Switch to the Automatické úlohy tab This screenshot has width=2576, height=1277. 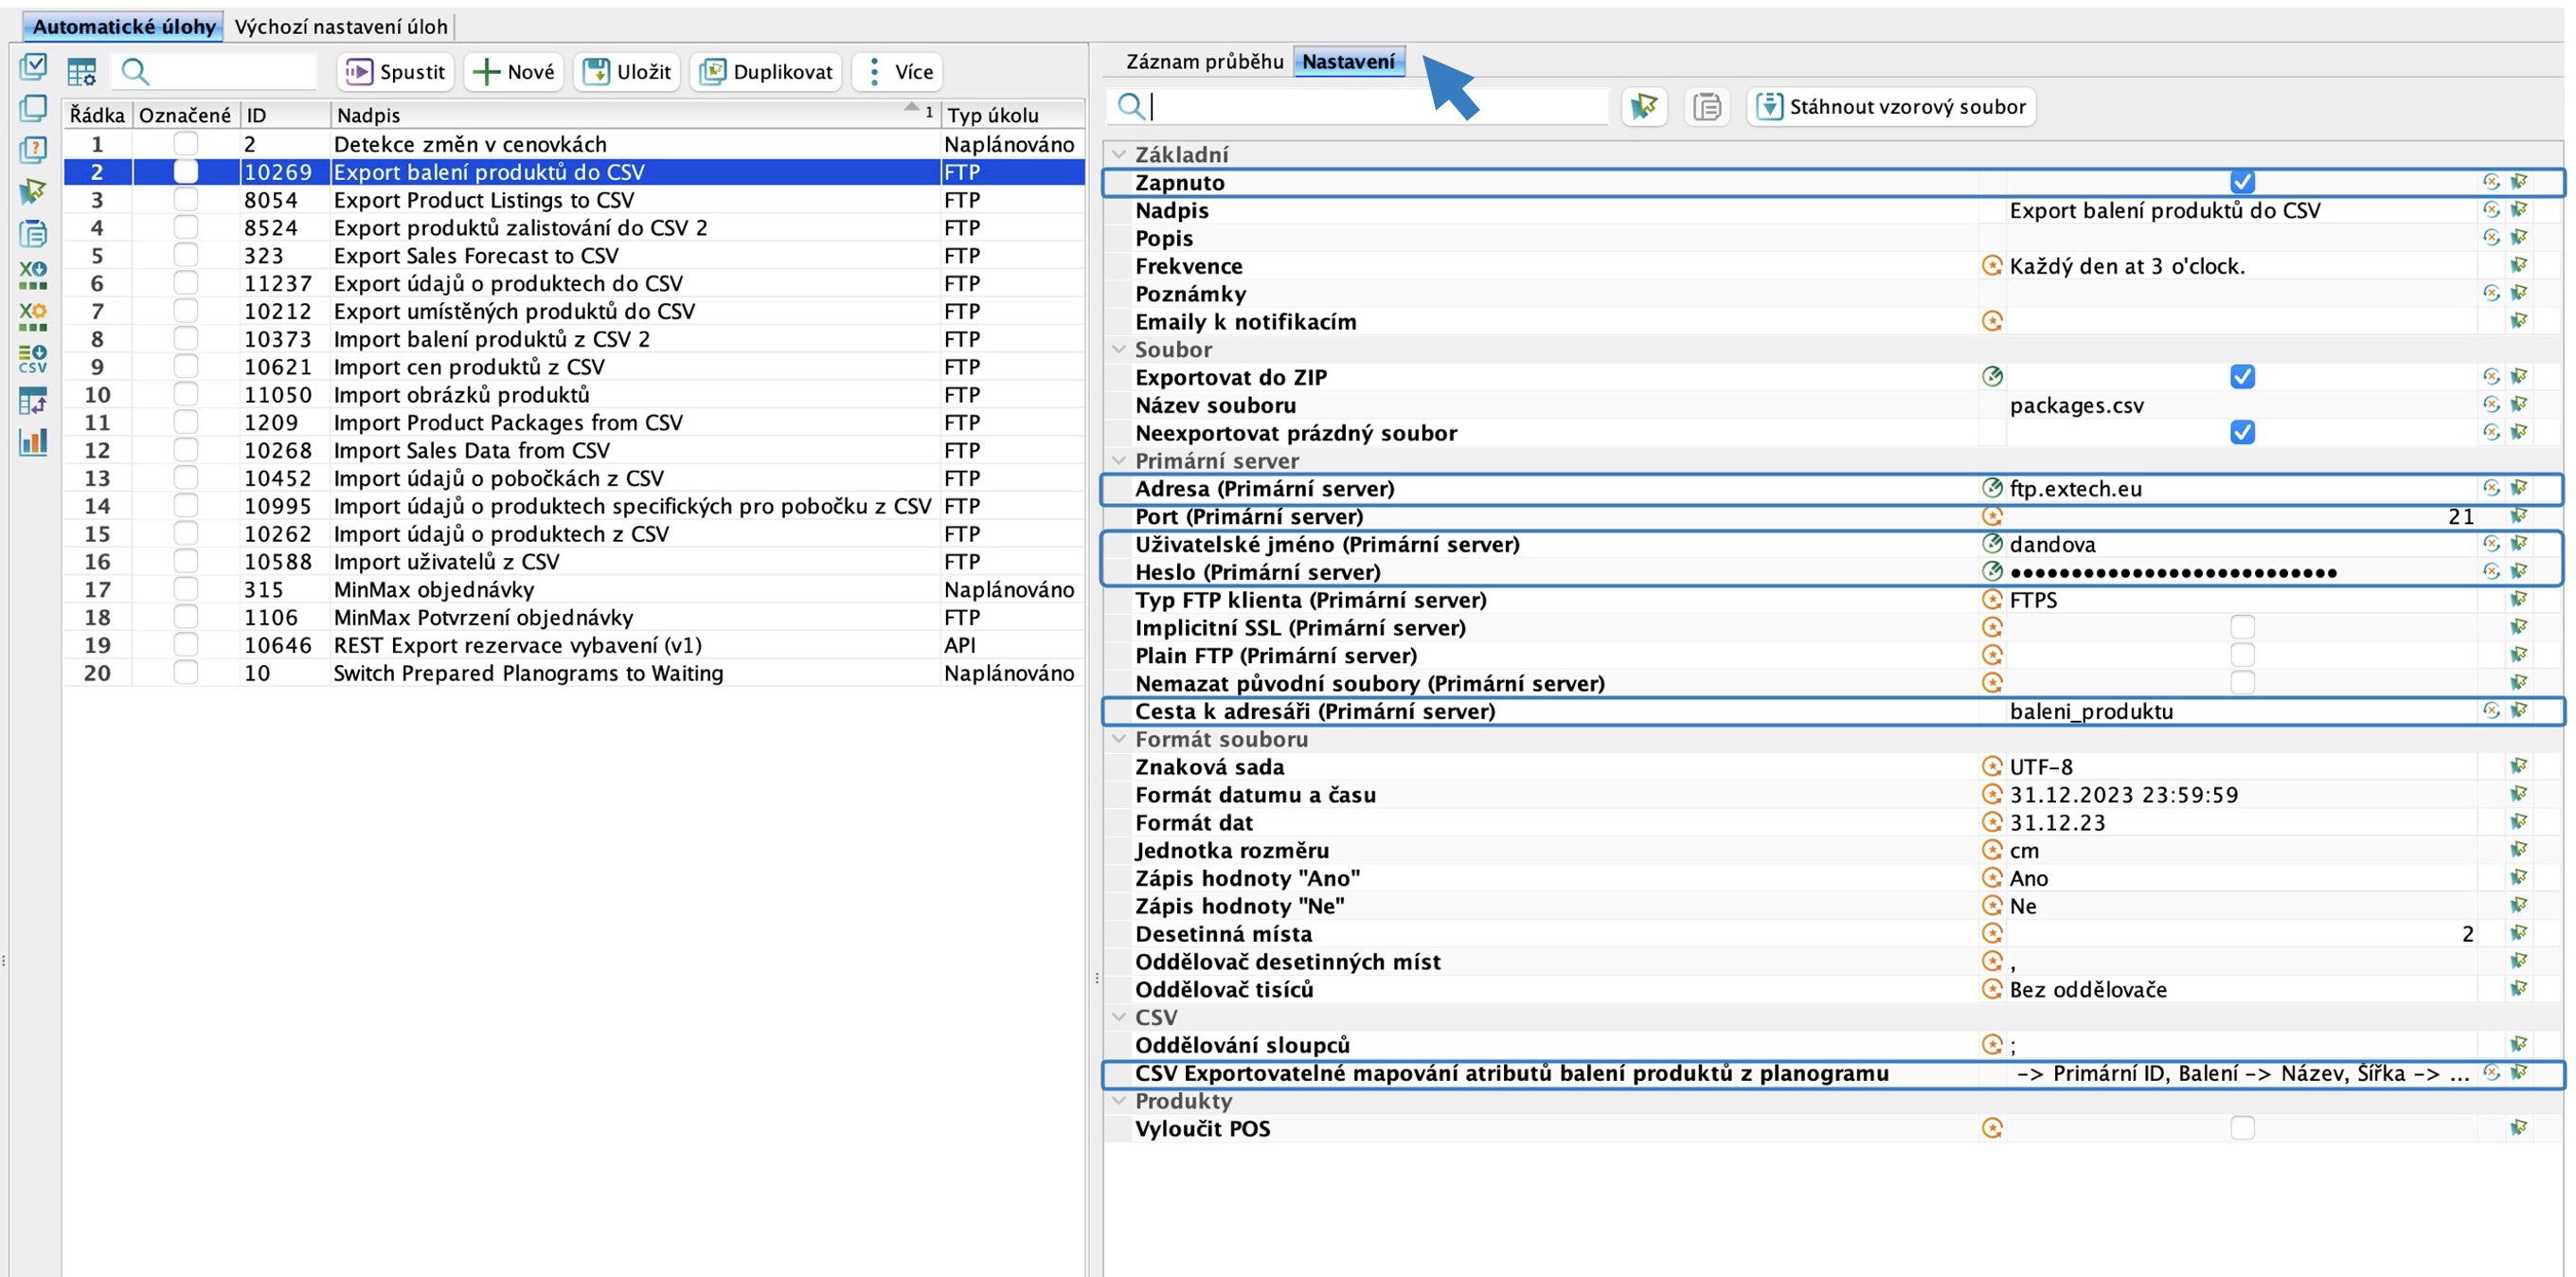click(x=123, y=26)
